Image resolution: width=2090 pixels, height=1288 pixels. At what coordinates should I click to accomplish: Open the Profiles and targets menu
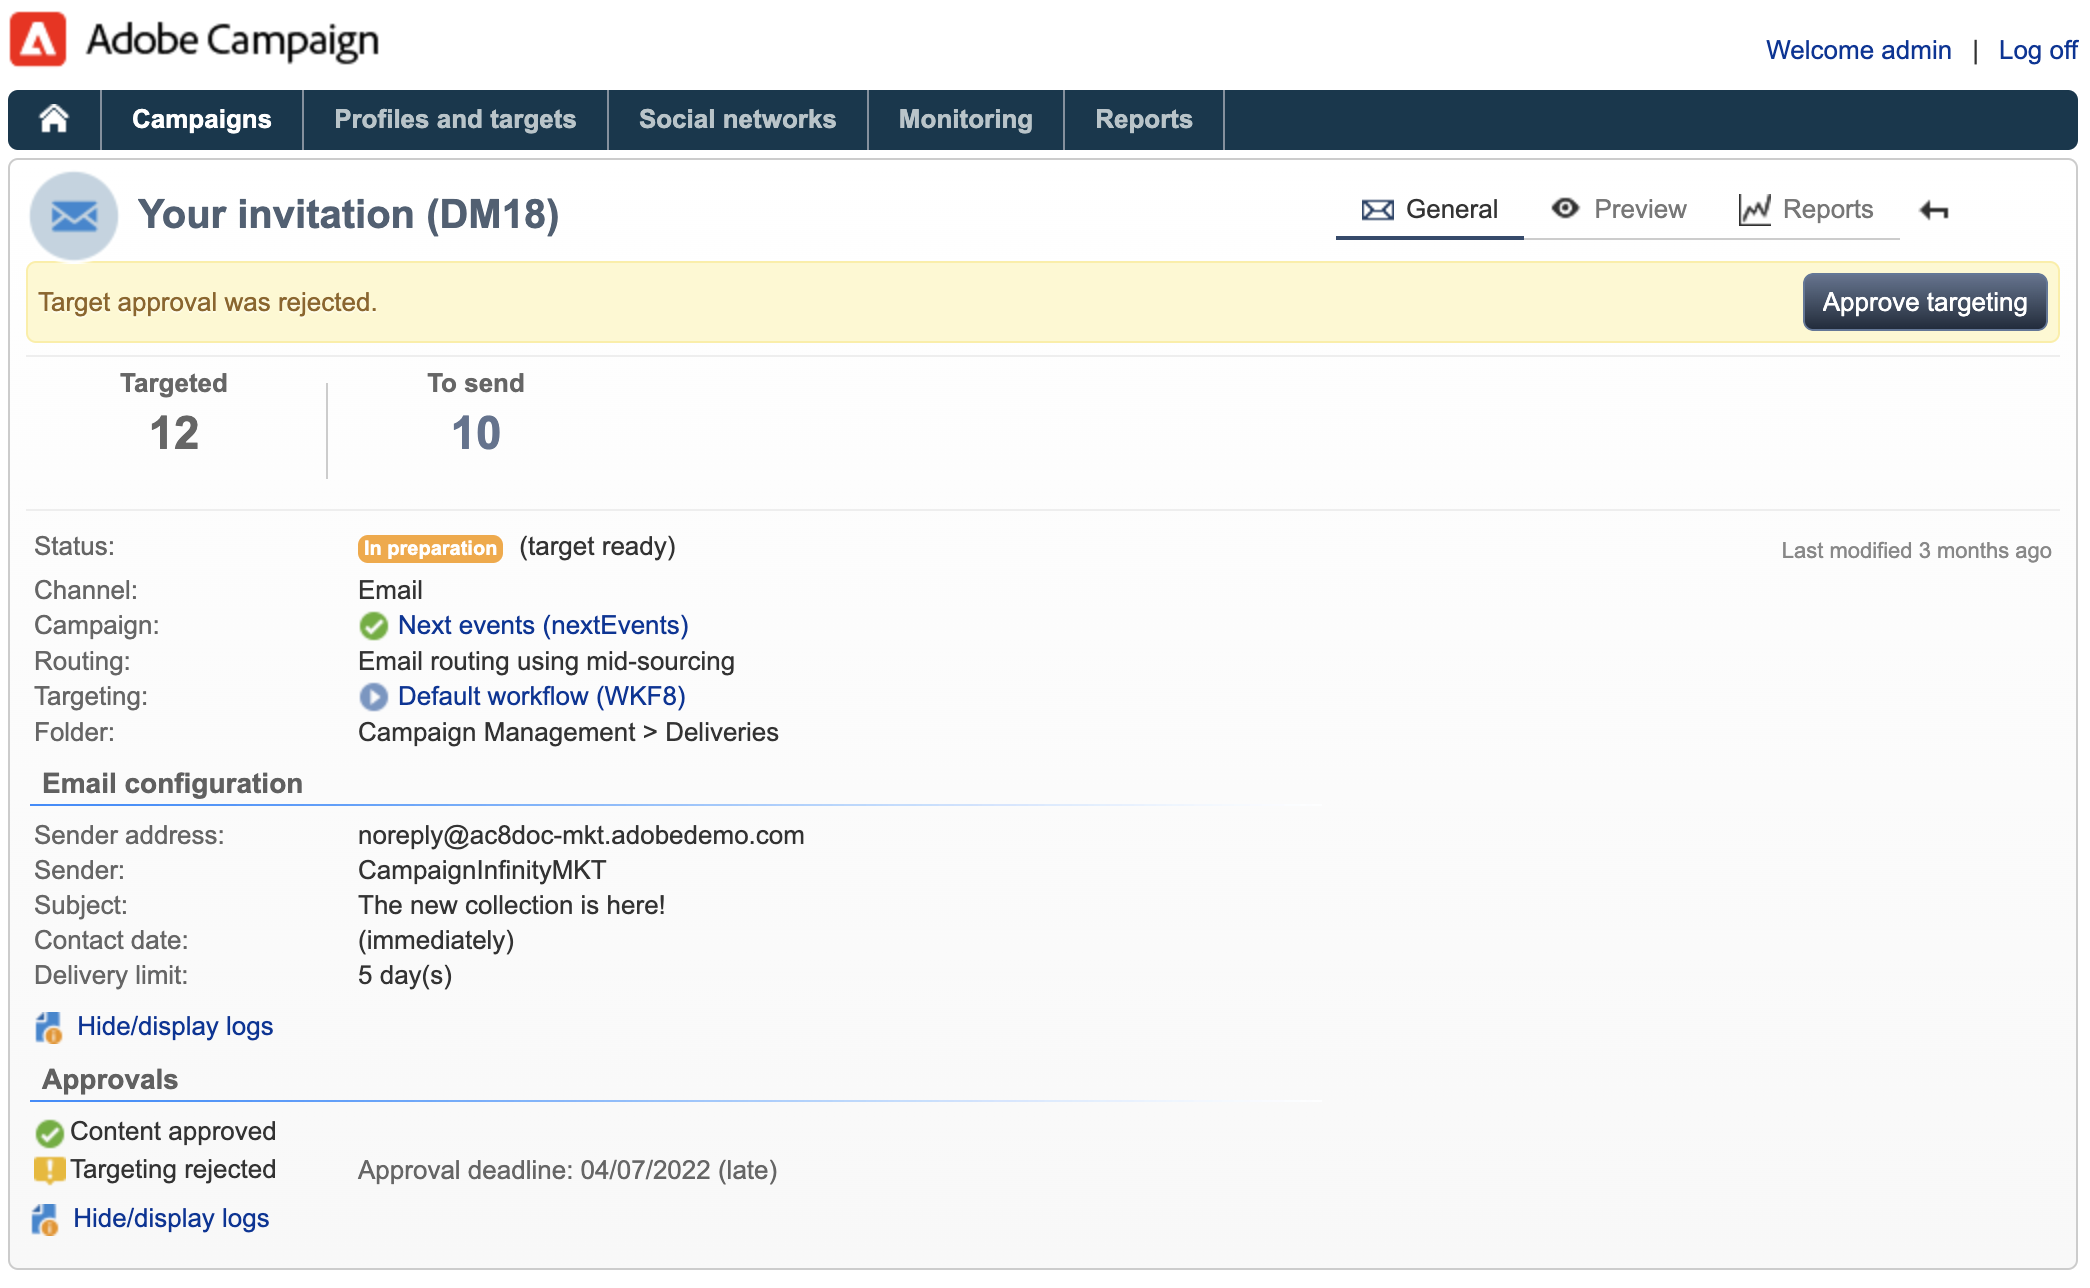pos(455,119)
